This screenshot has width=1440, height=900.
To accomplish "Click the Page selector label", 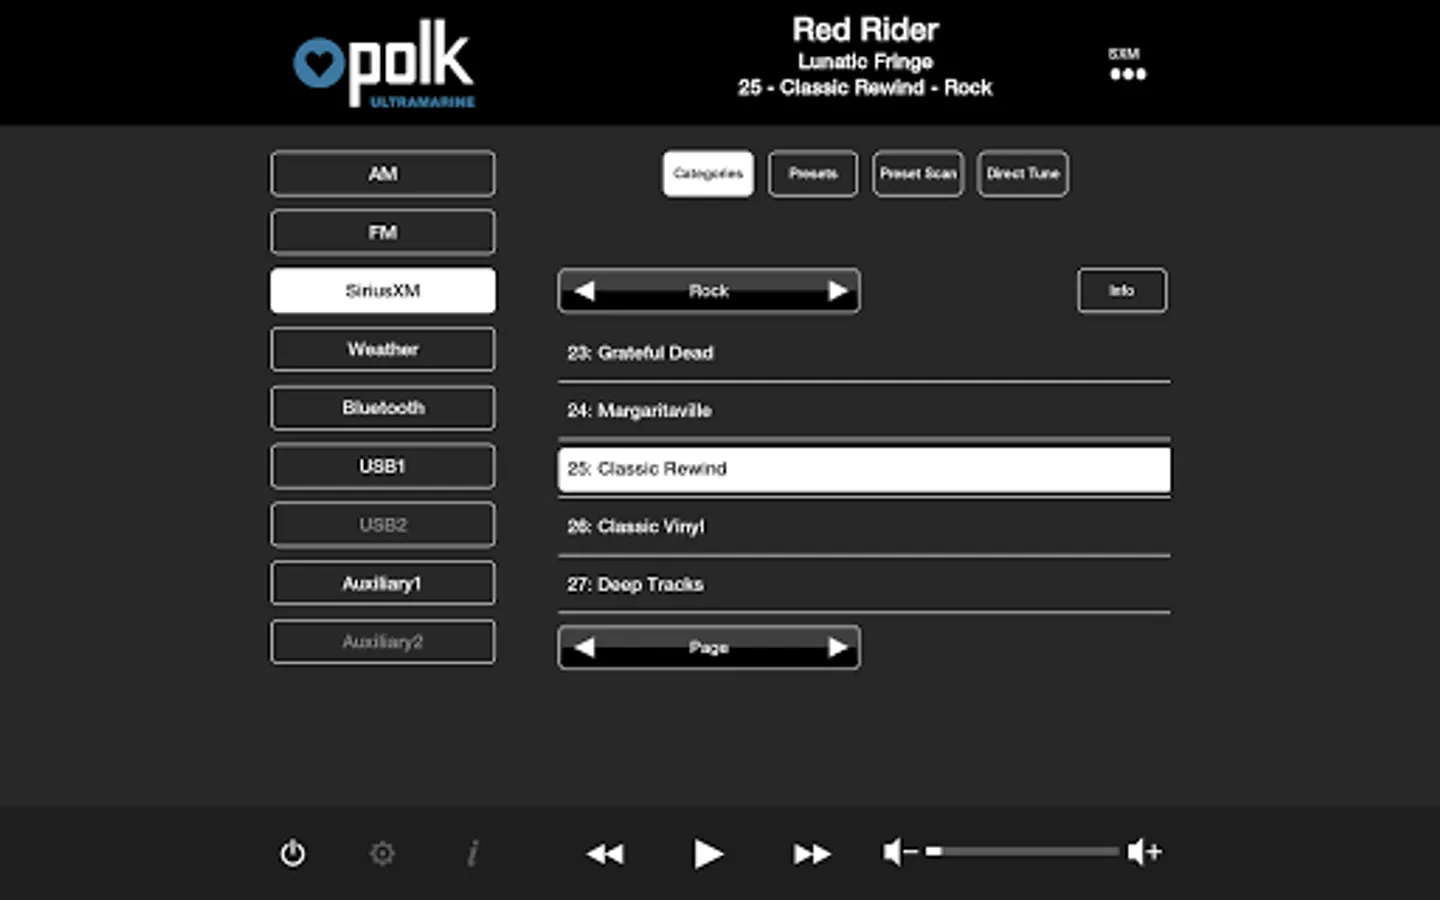I will pos(709,648).
